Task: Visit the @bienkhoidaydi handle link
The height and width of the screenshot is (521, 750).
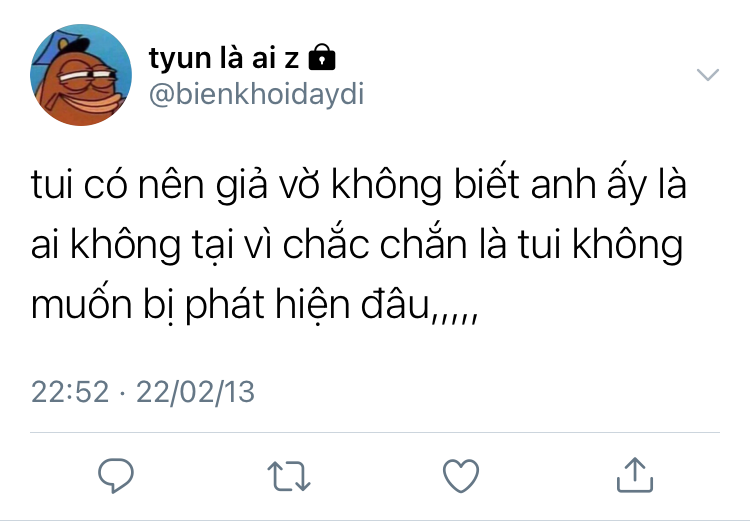Action: point(256,94)
